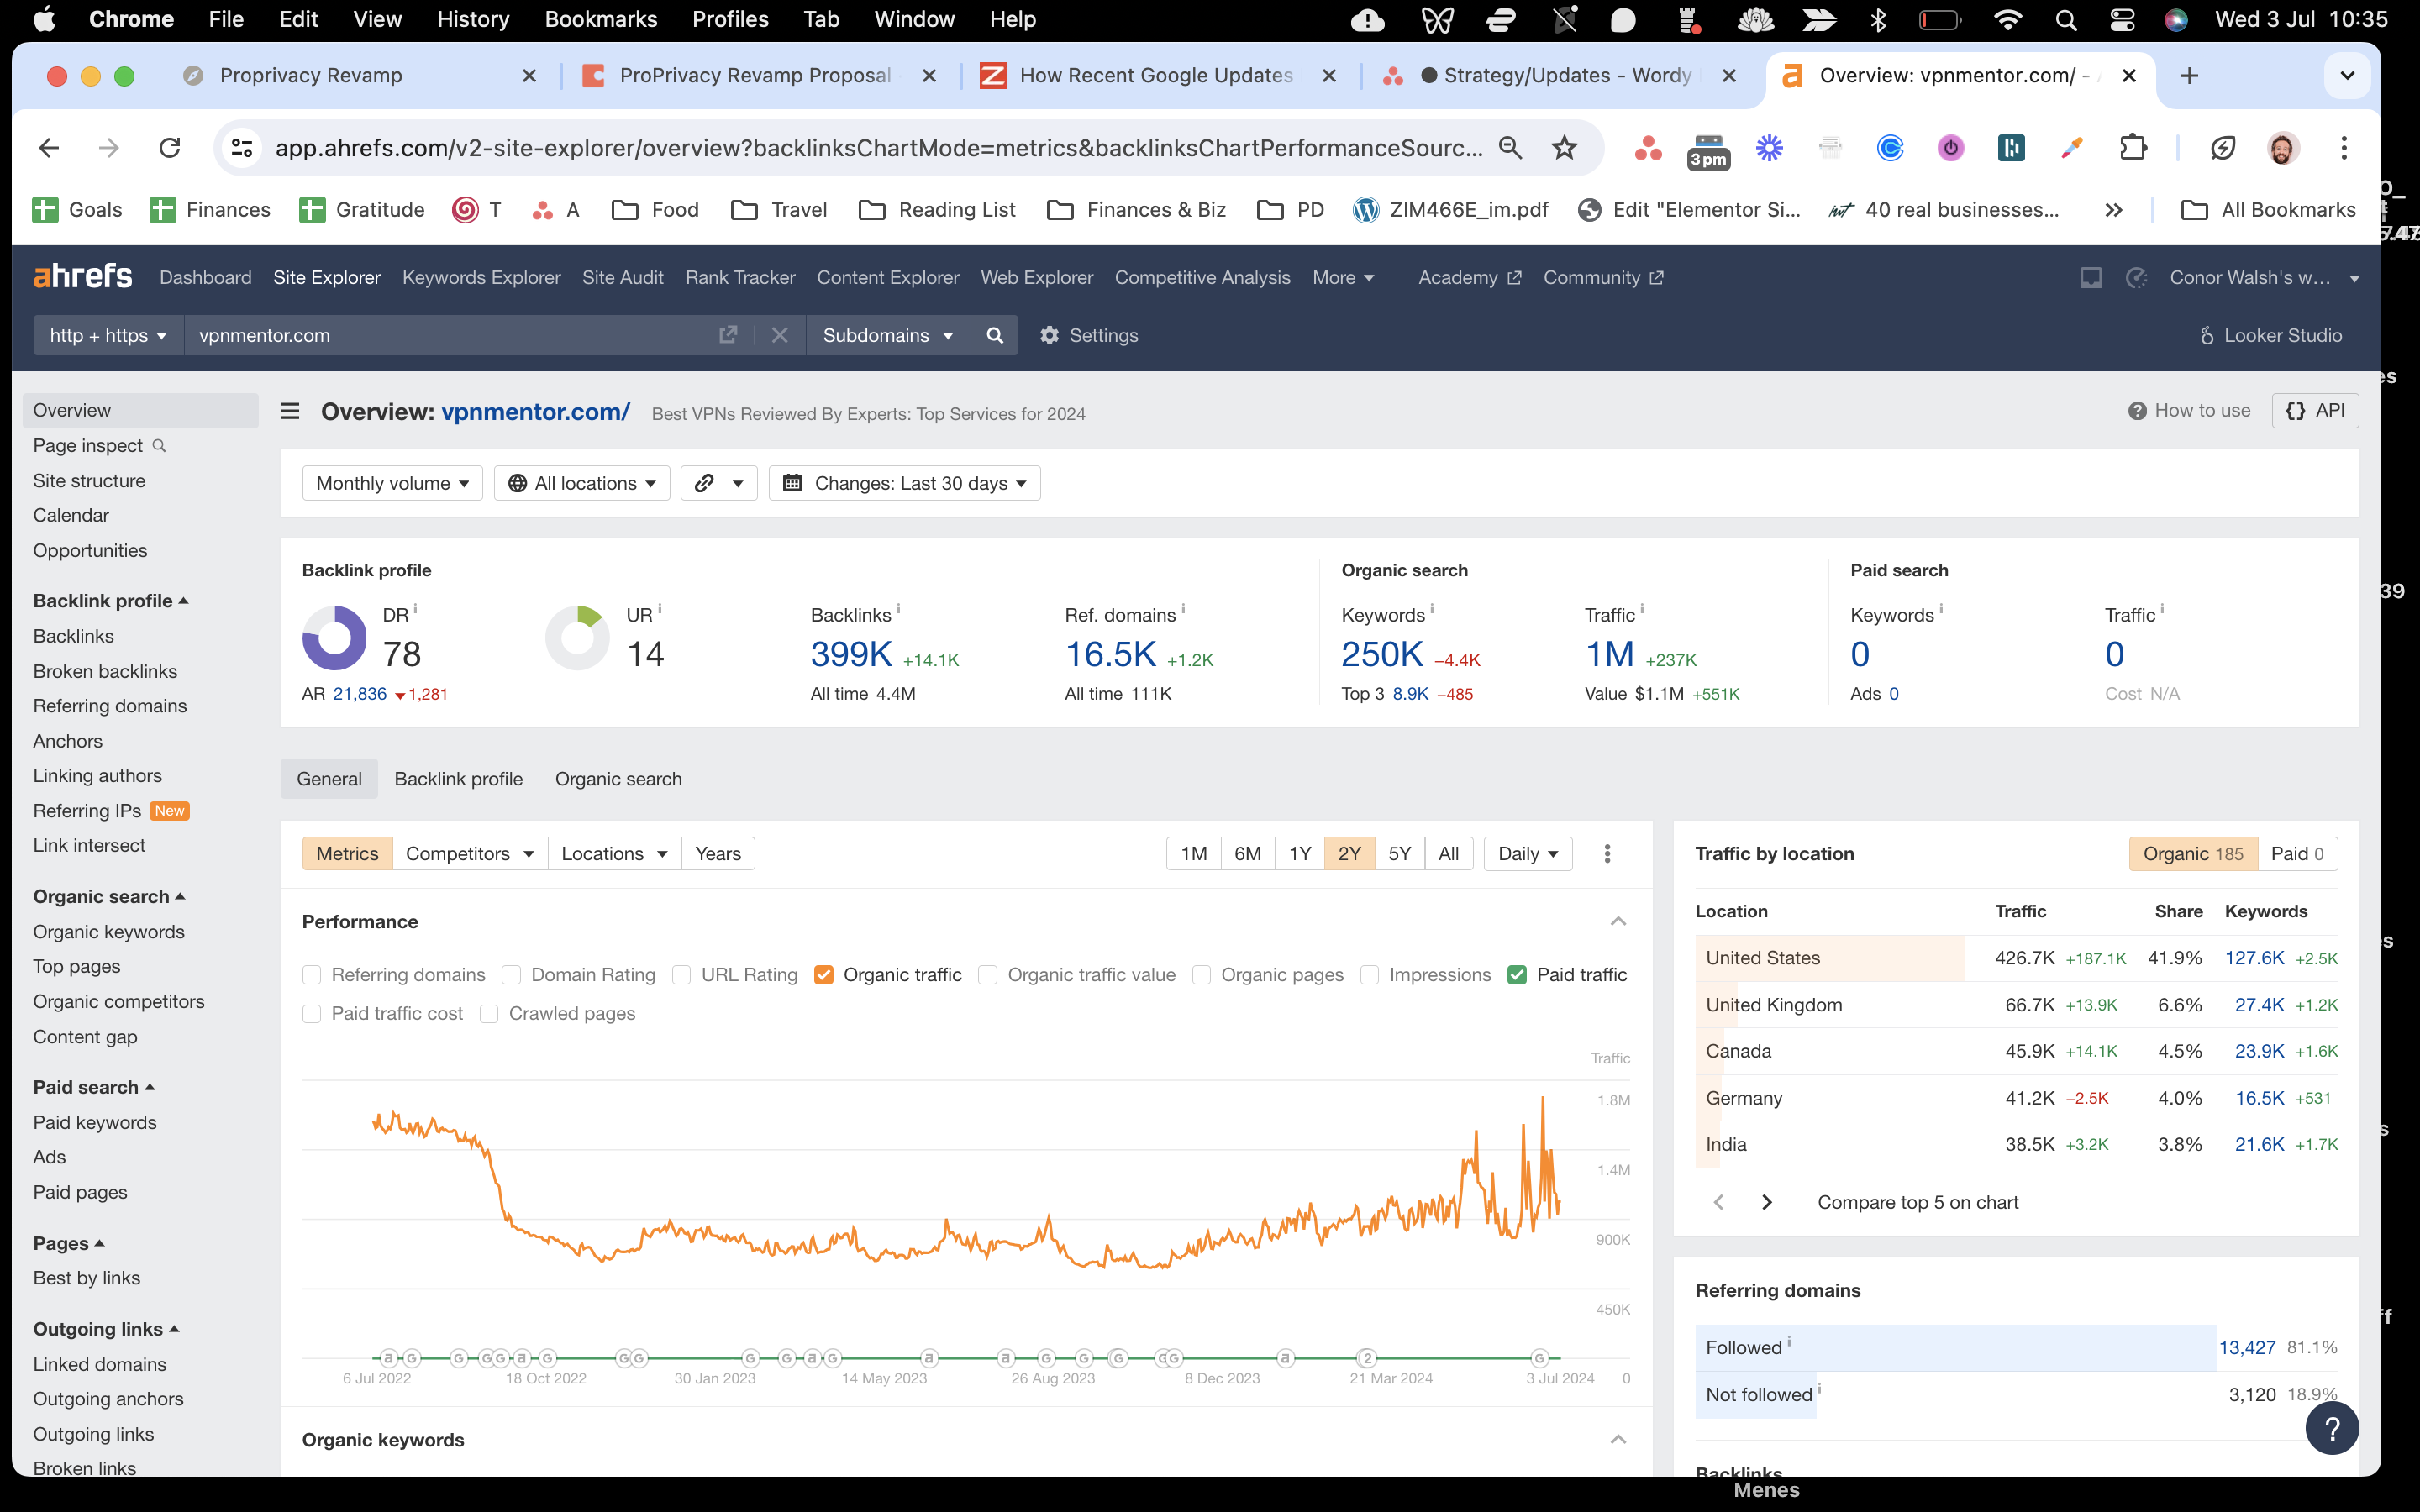This screenshot has width=2420, height=1512.
Task: Click the next page arrow in Traffic by location
Action: pos(1767,1202)
